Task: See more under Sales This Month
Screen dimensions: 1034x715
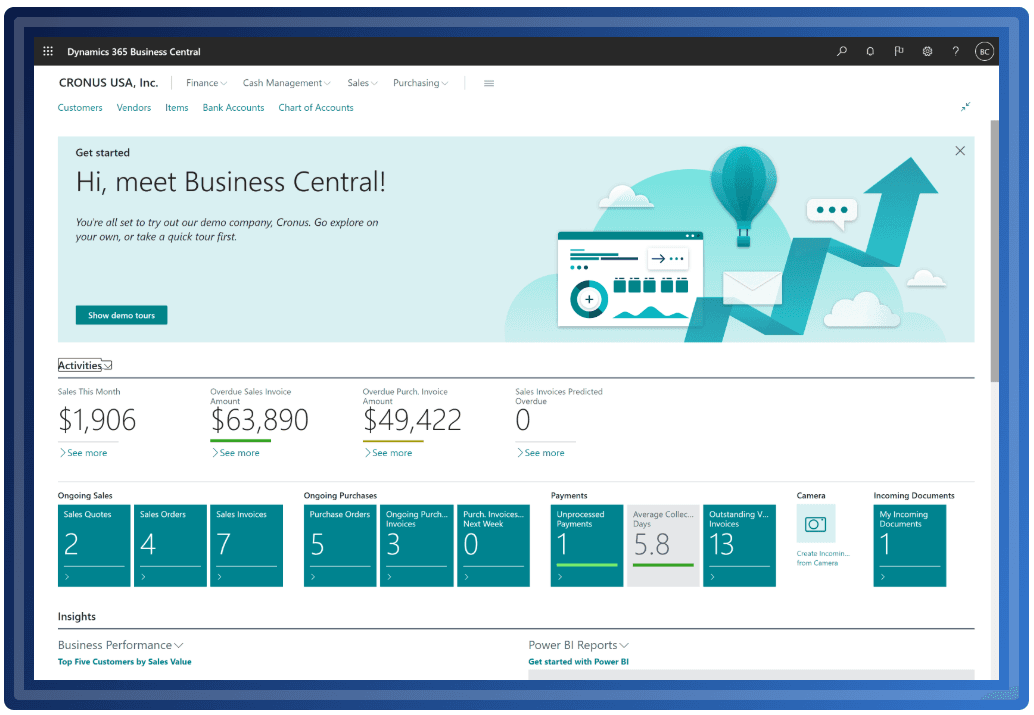Action: tap(84, 453)
